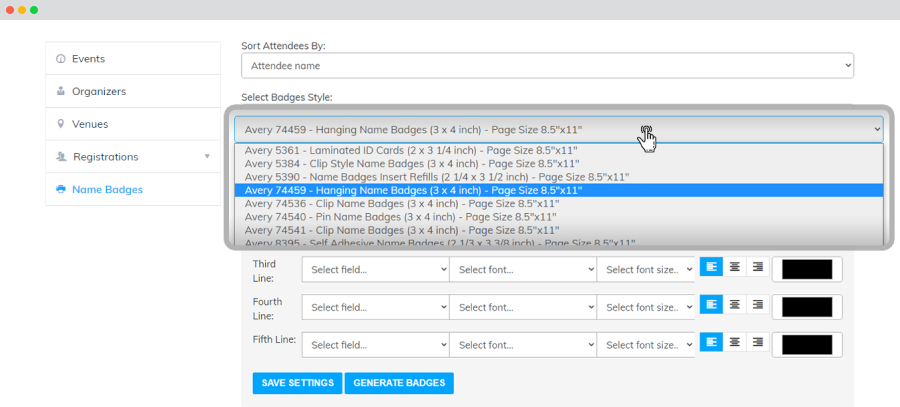
Task: Align Fifth Line text left
Action: 711,342
